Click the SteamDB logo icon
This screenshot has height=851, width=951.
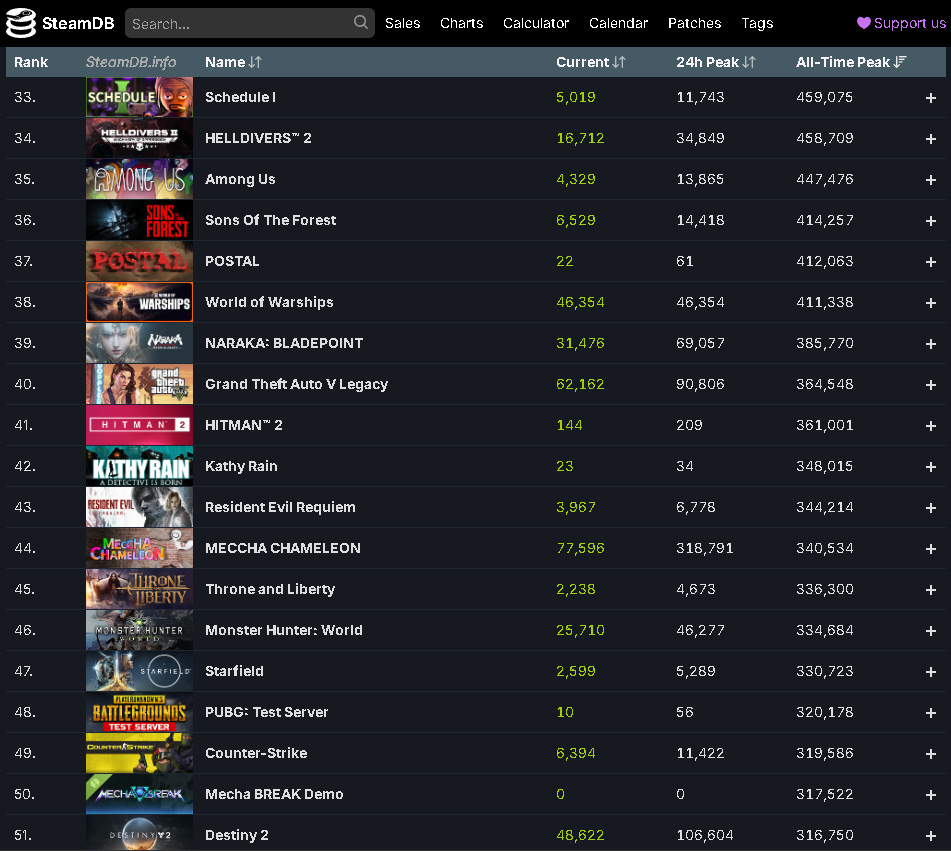(x=21, y=23)
